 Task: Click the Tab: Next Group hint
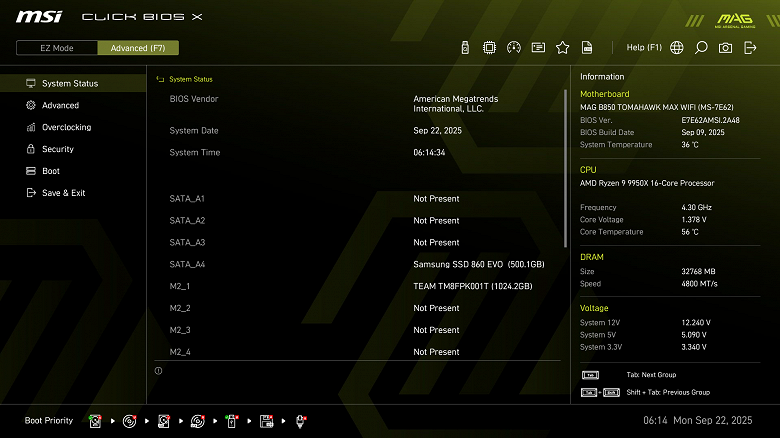[651, 375]
